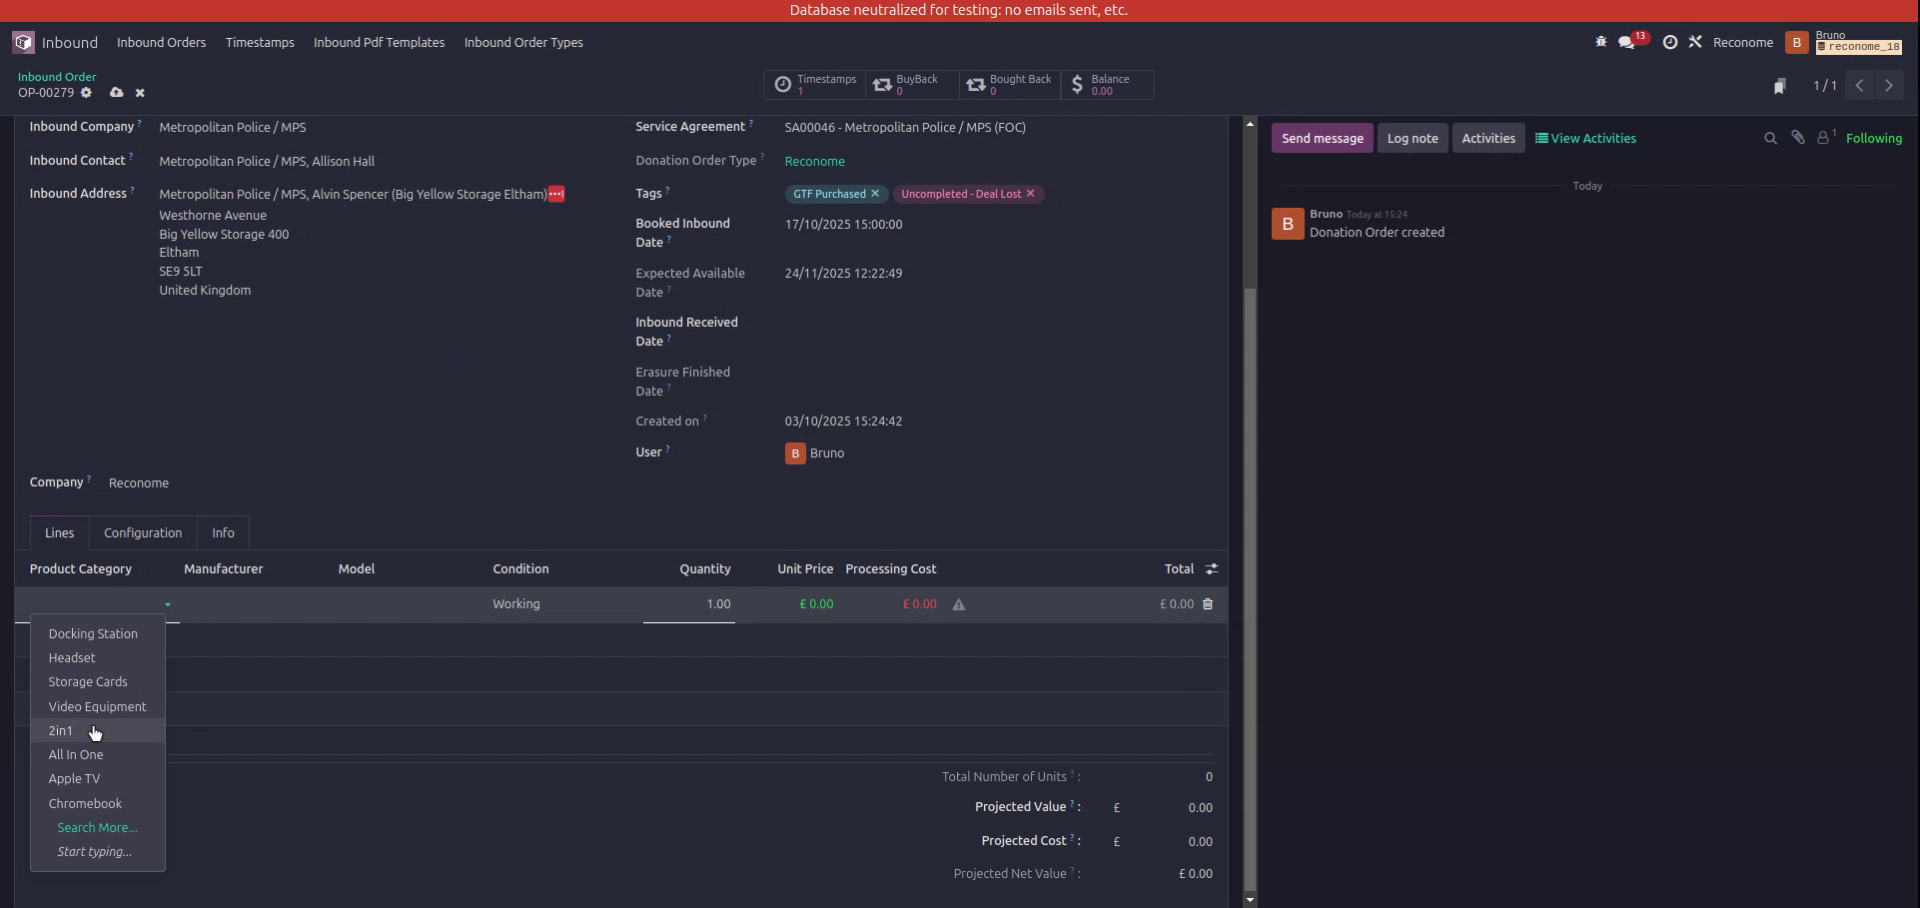
Task: Search messages using the magnifier icon in chatter
Action: (x=1770, y=138)
